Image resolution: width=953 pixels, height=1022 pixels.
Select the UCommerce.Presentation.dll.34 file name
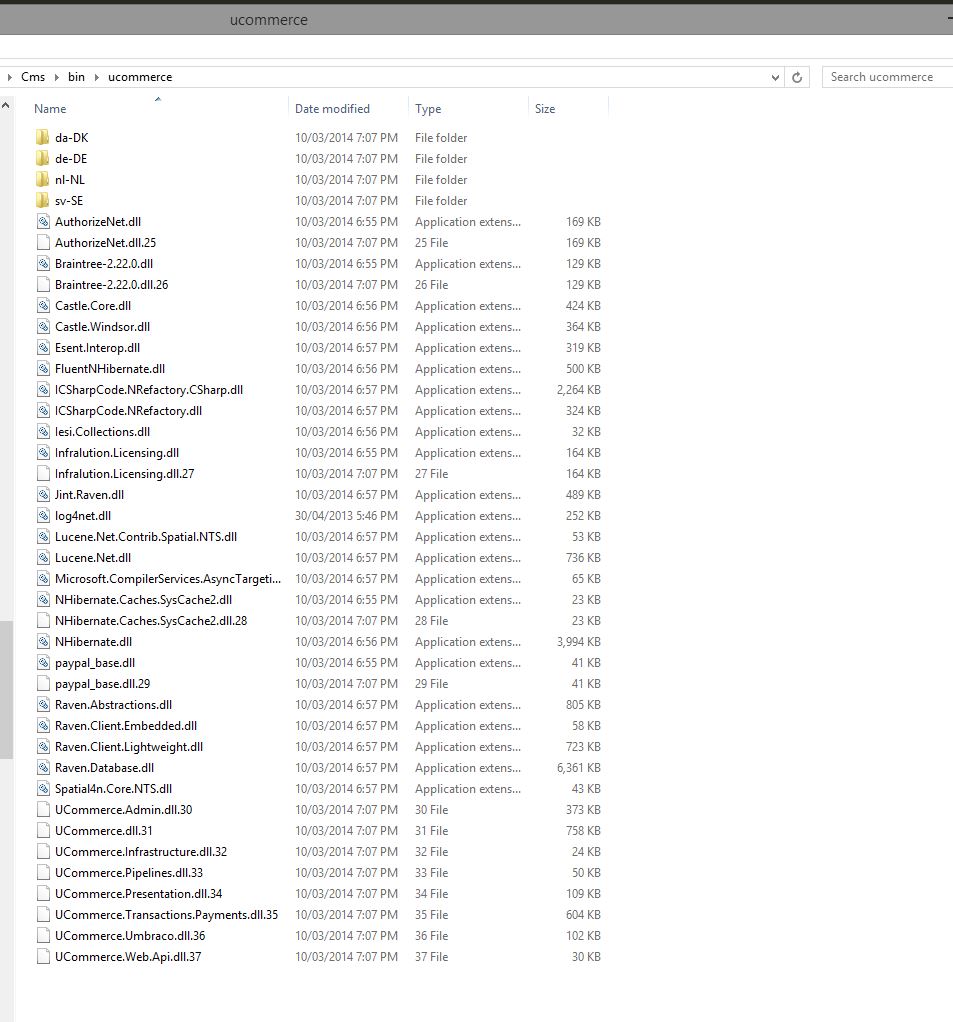139,894
